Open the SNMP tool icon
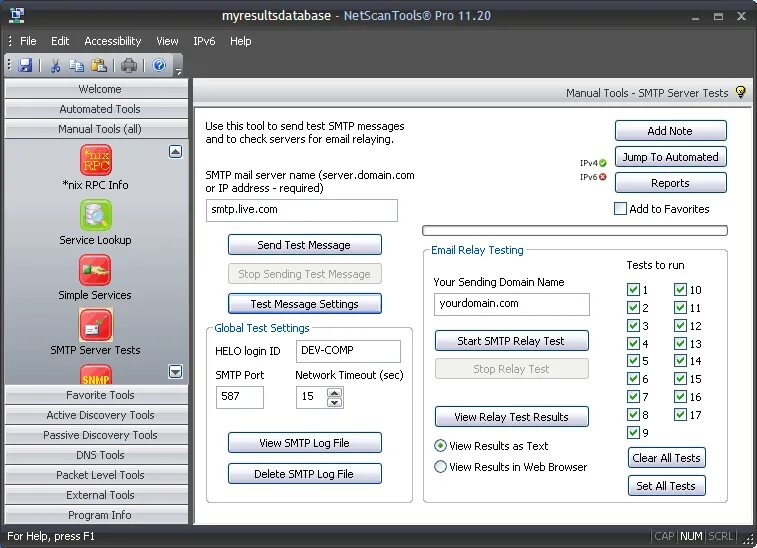Screen dimensions: 757x548 pos(96,375)
